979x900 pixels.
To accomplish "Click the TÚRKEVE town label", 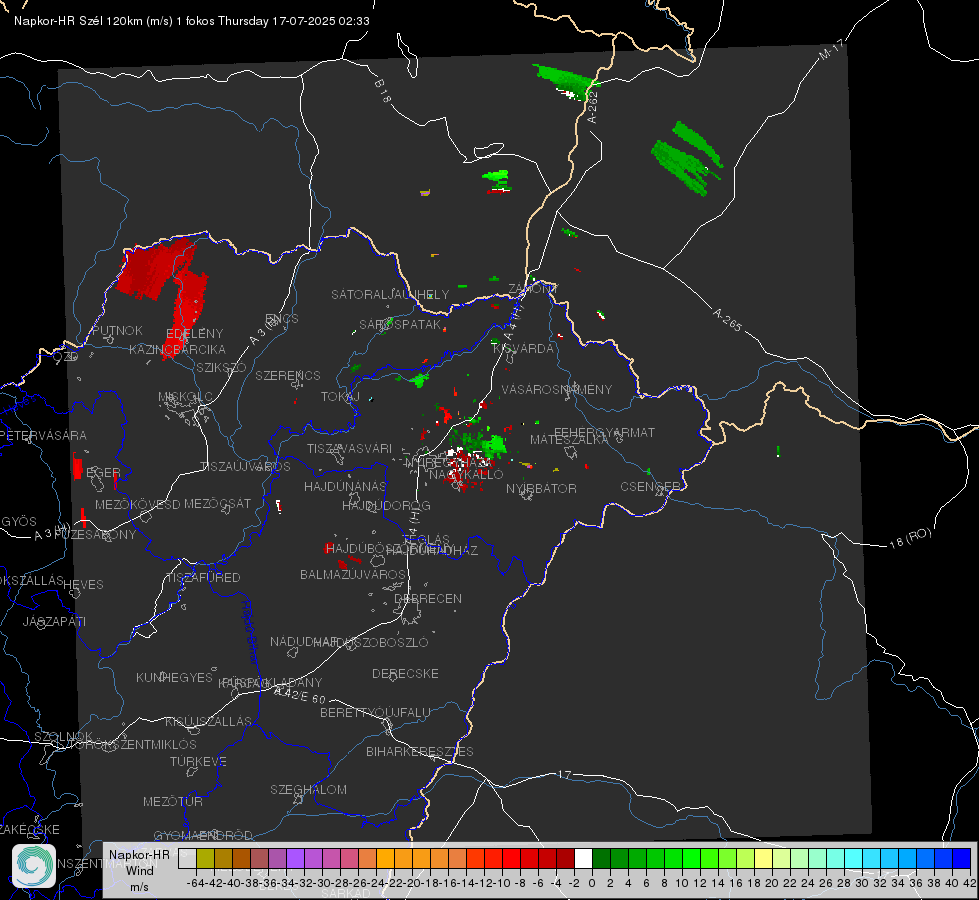I will (x=199, y=761).
